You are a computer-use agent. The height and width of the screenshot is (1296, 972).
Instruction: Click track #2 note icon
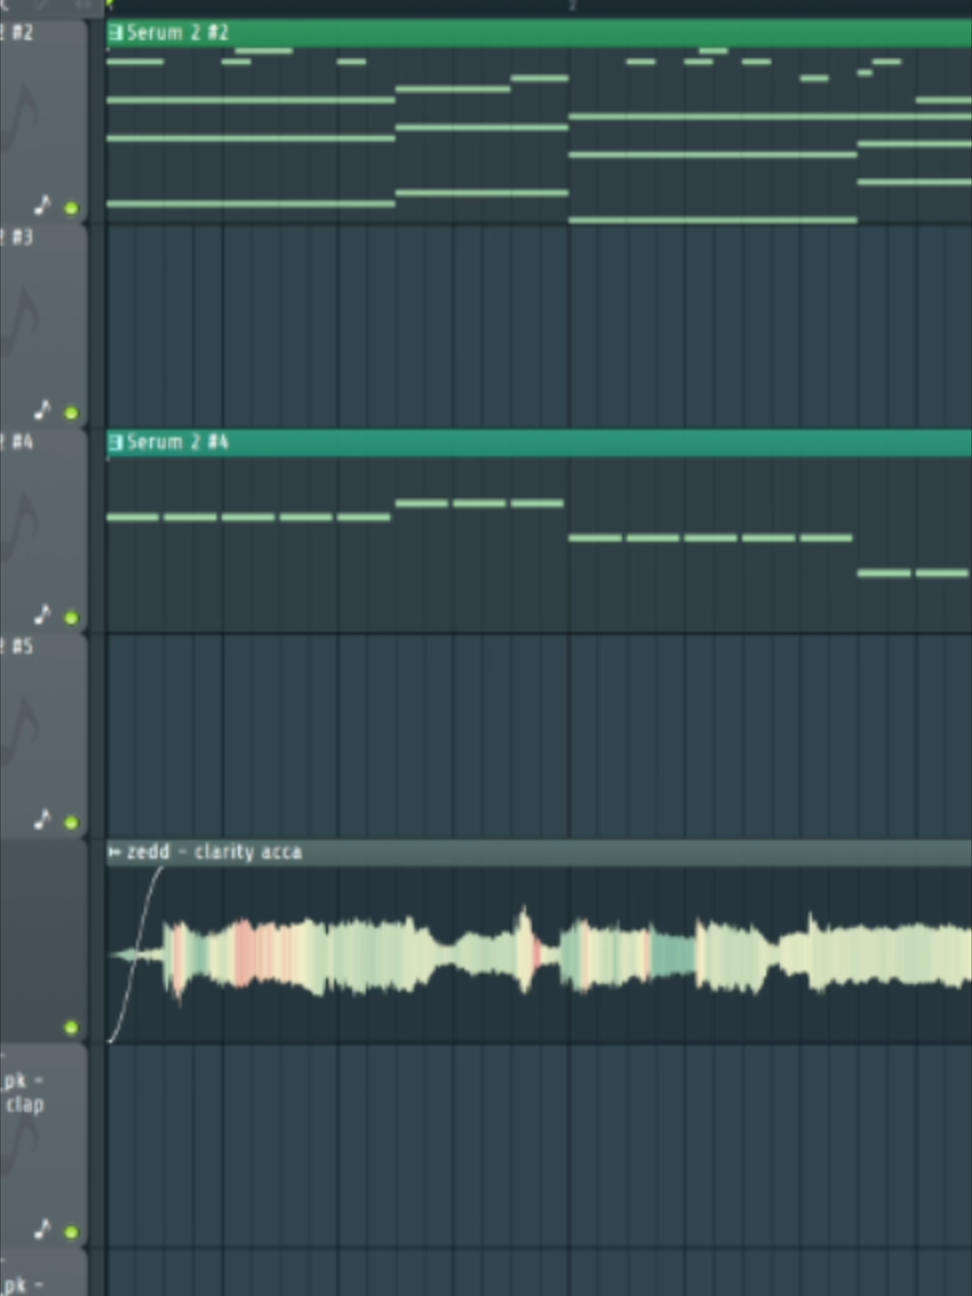click(42, 205)
